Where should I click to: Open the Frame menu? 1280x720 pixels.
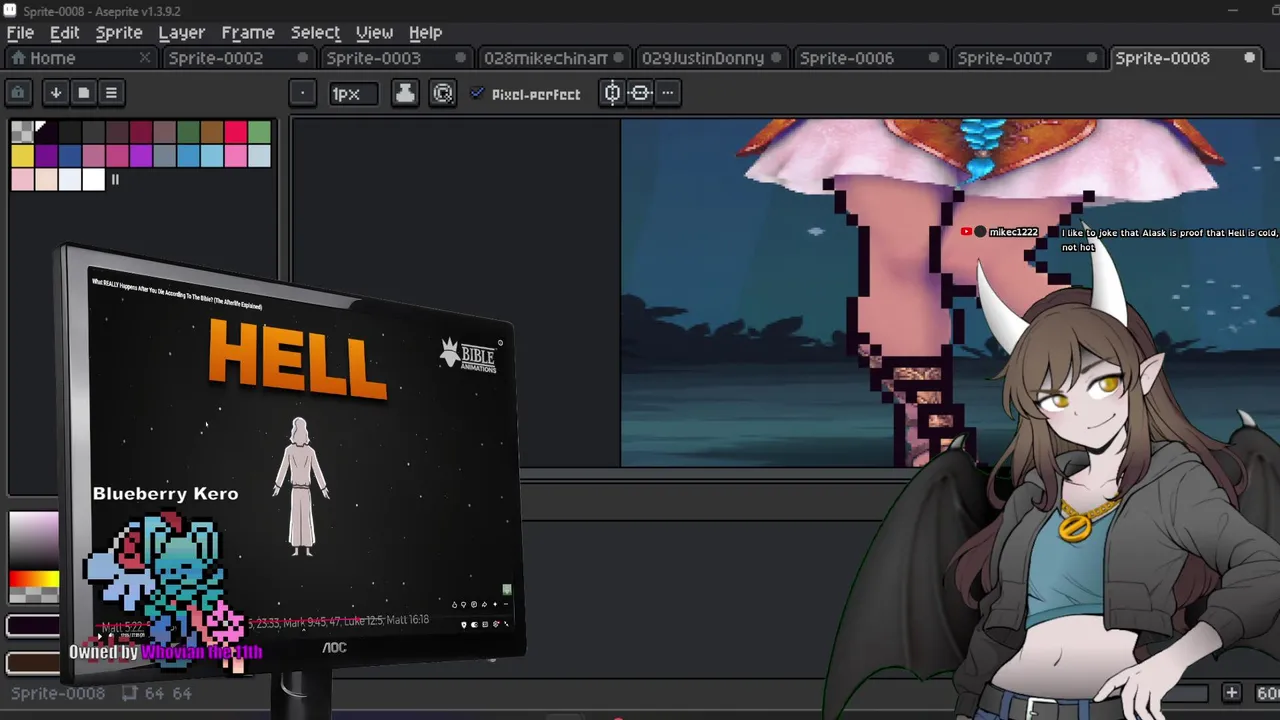pos(248,32)
